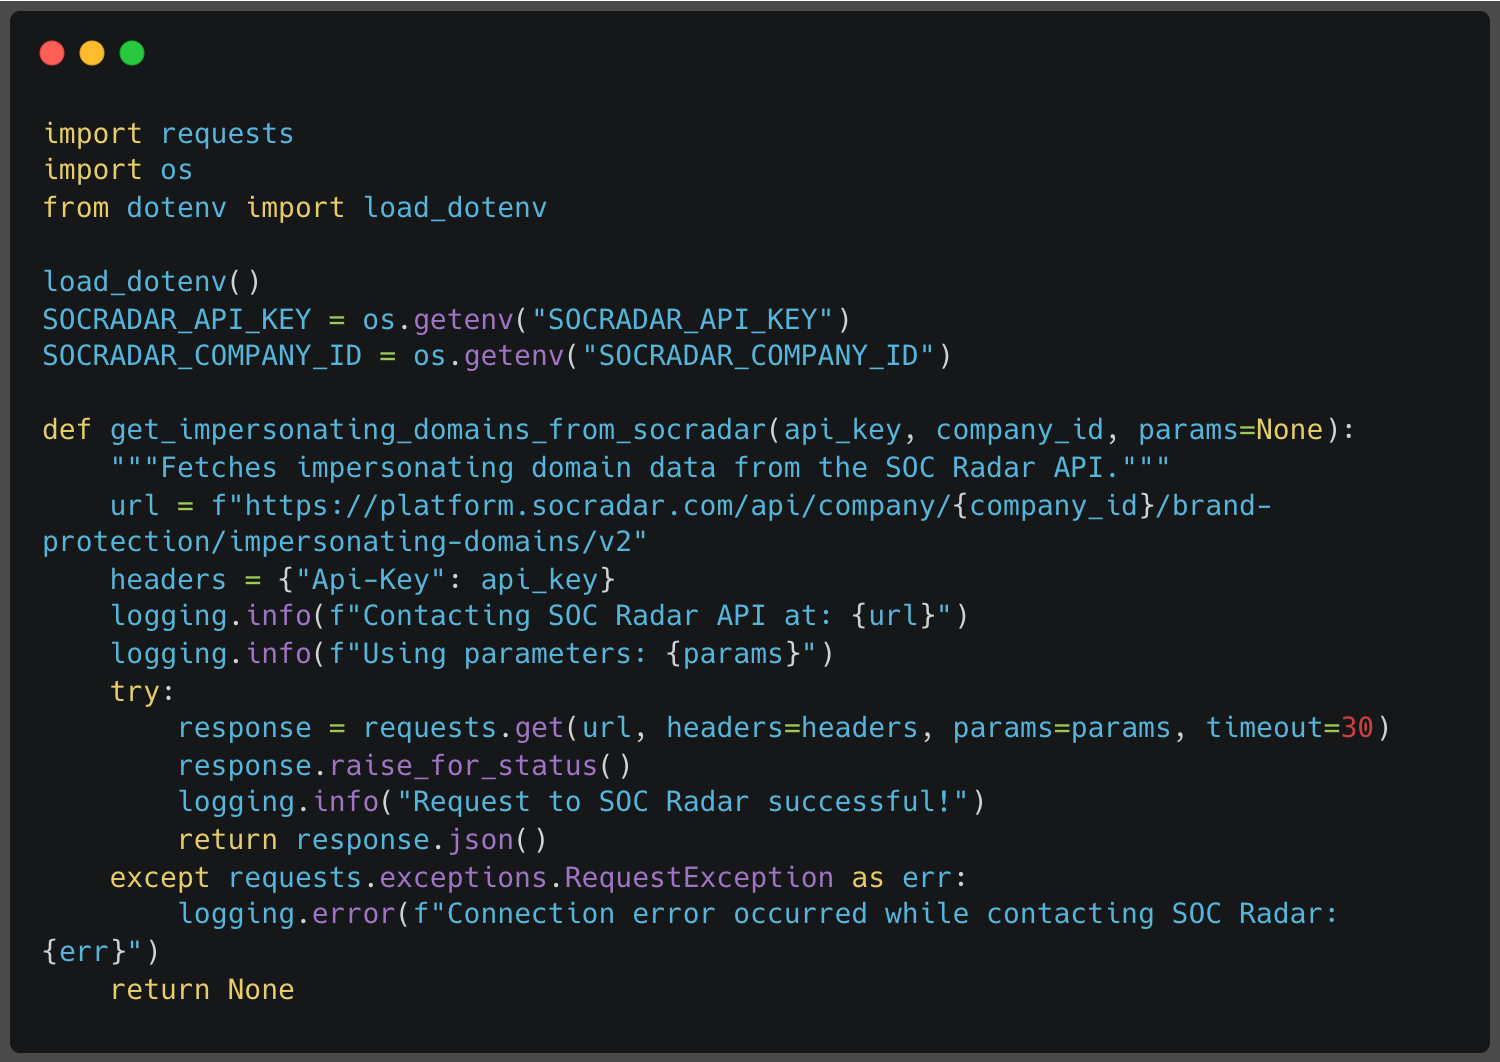
Task: Click the yellow minimize window dot
Action: click(92, 53)
